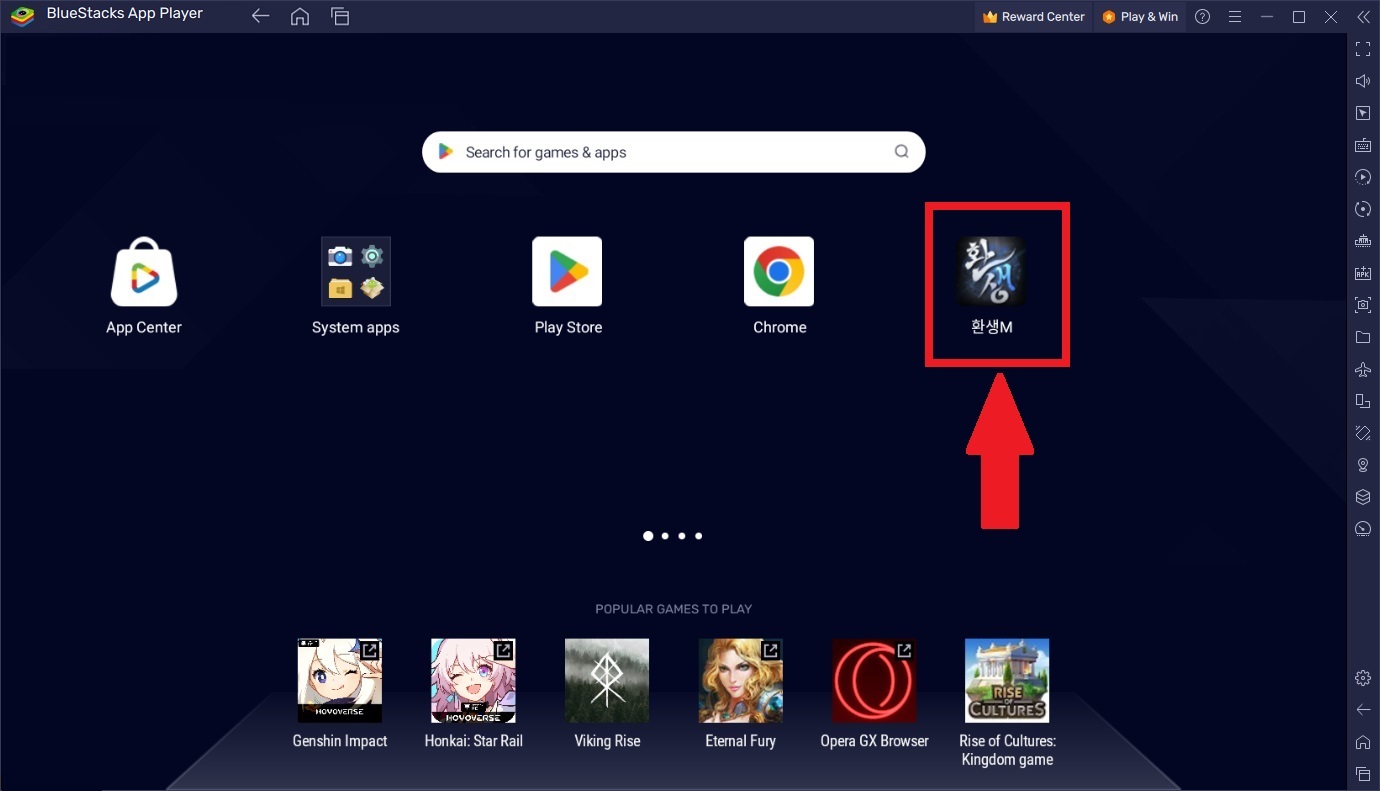Open the media manager folder icon
The image size is (1380, 791).
(1363, 337)
